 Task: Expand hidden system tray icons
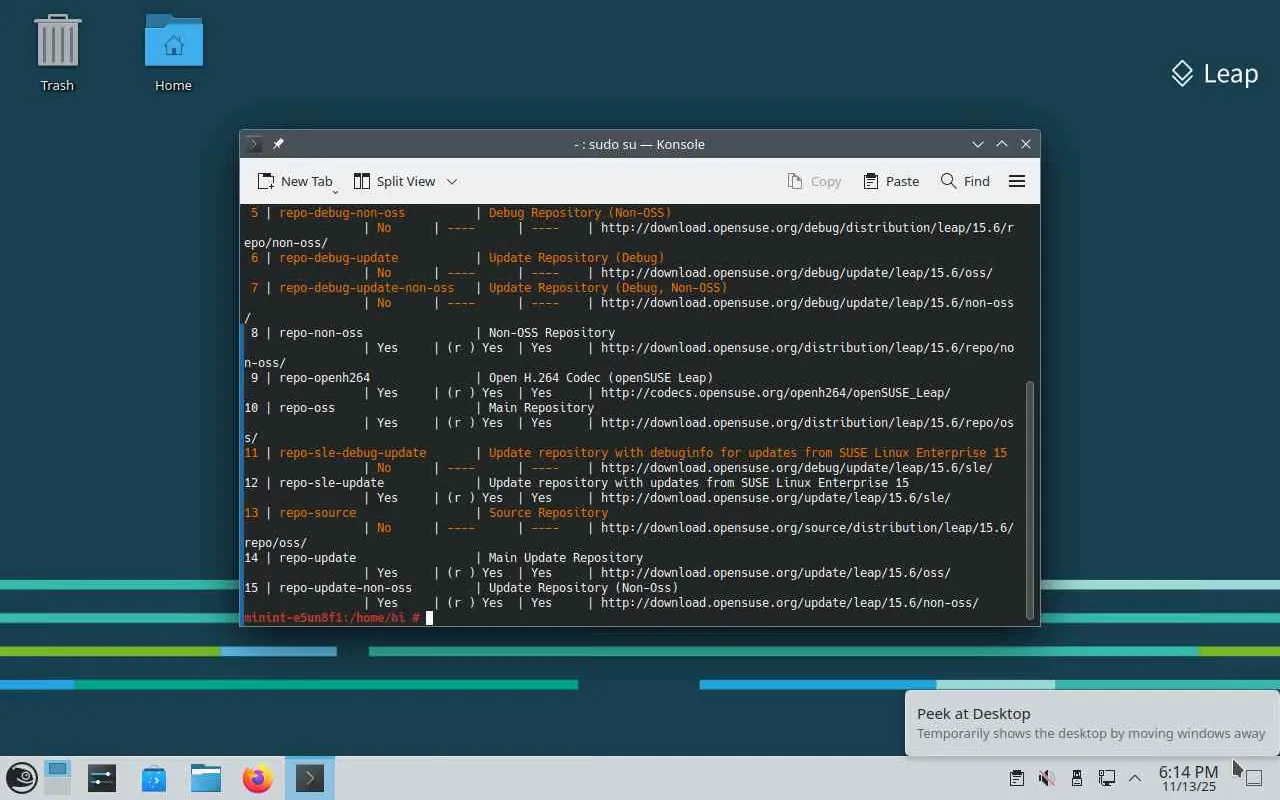pos(1135,778)
